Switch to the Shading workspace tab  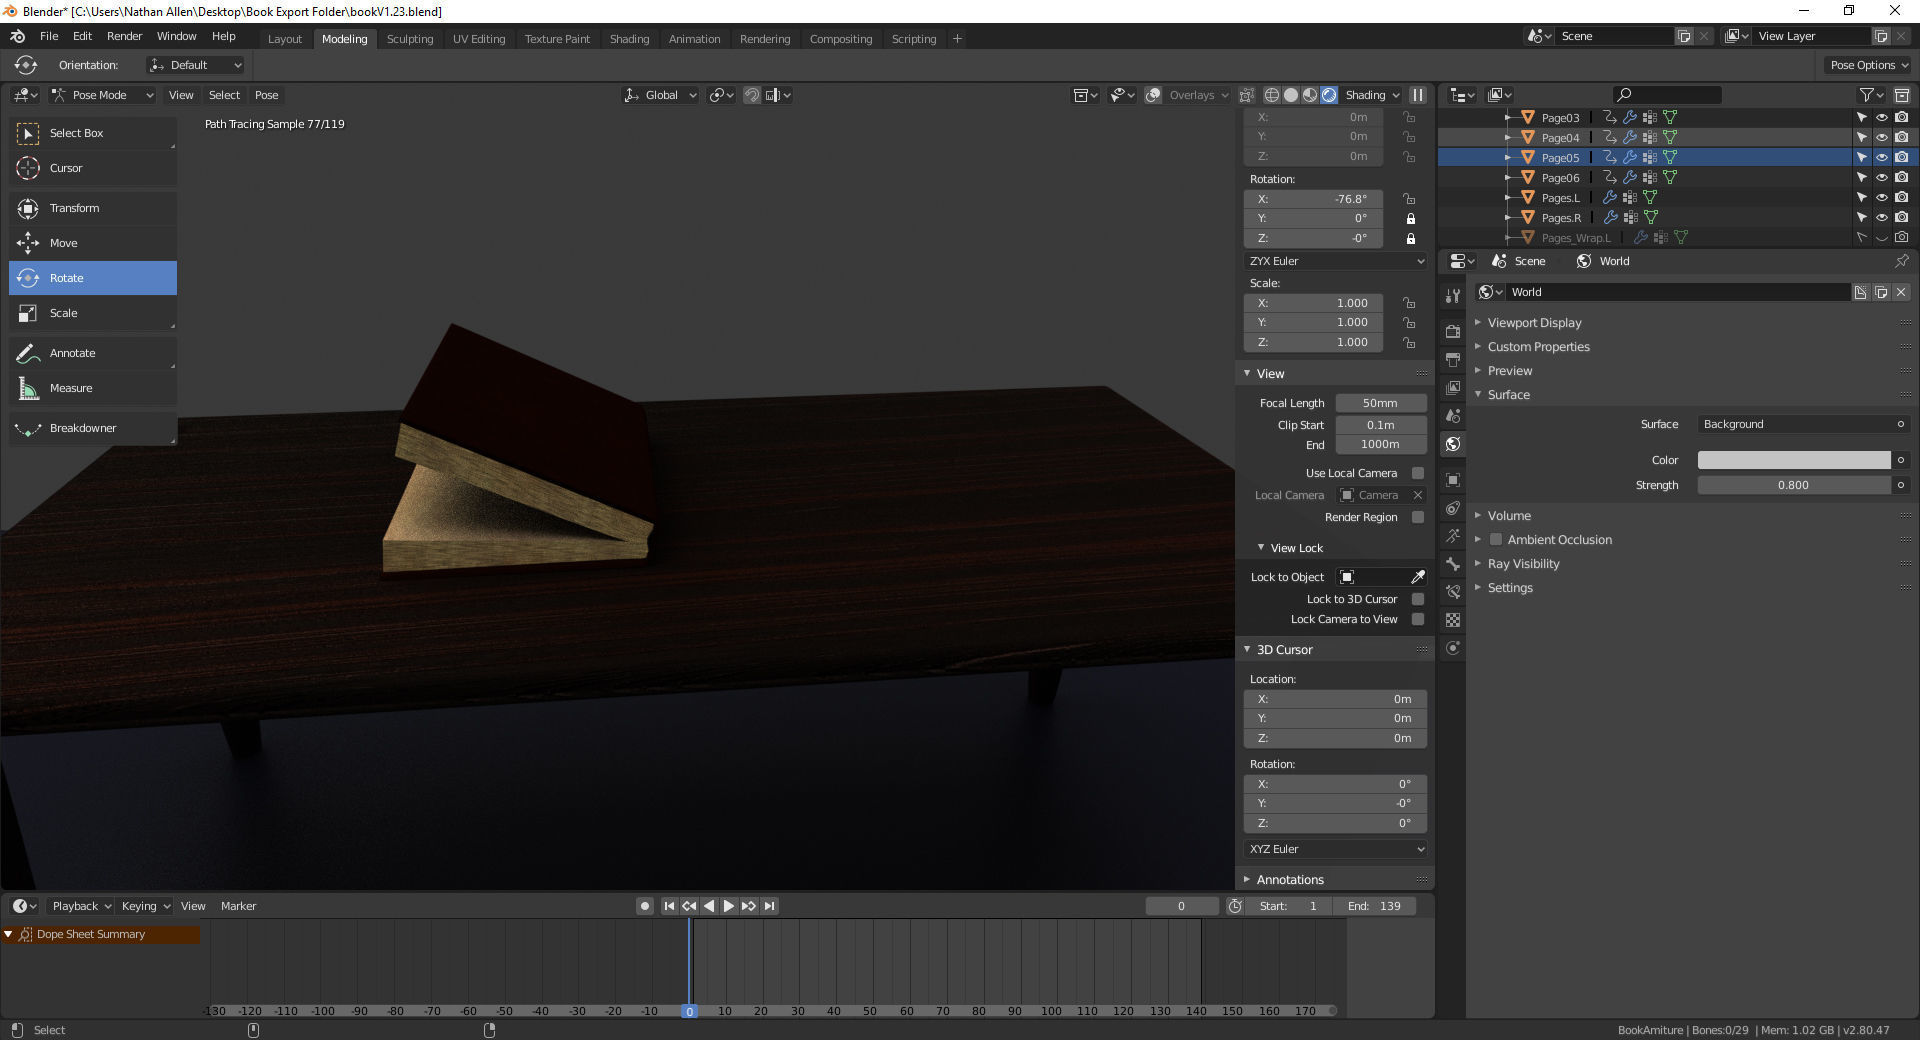629,38
